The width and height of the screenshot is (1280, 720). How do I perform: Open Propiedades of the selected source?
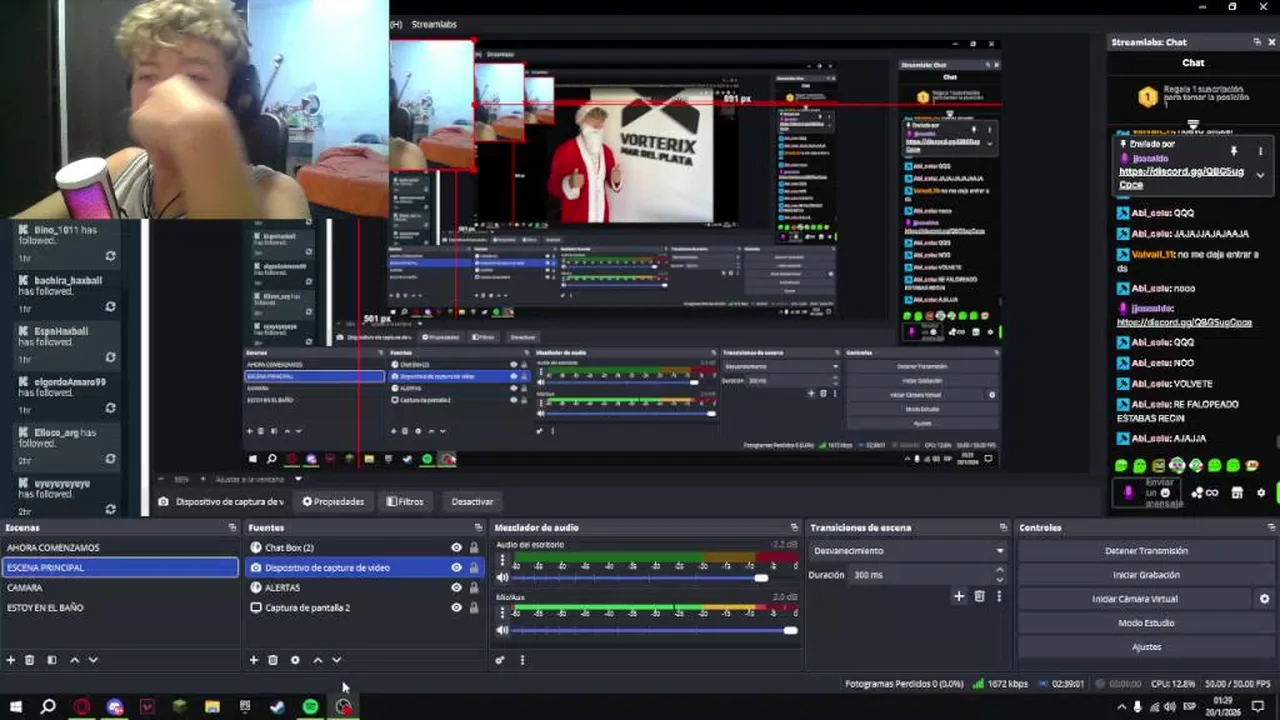click(334, 502)
